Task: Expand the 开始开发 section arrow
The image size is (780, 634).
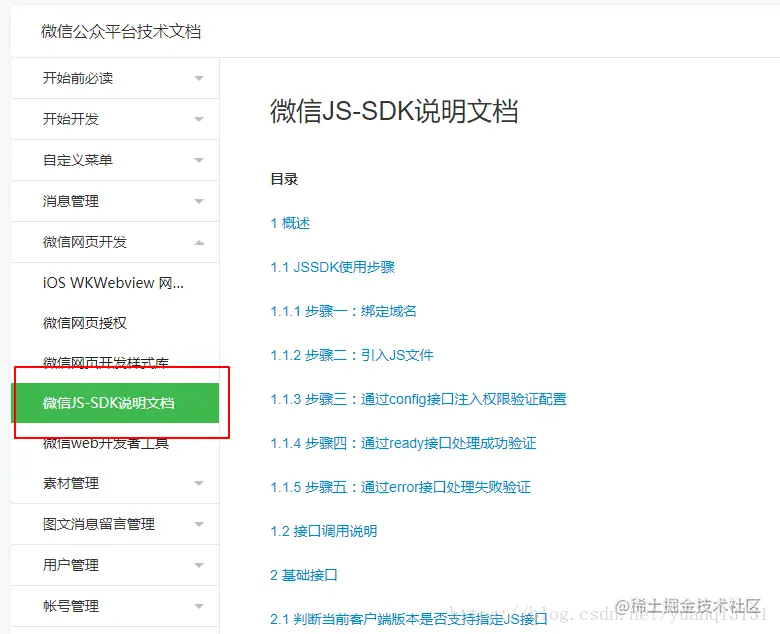Action: 199,119
